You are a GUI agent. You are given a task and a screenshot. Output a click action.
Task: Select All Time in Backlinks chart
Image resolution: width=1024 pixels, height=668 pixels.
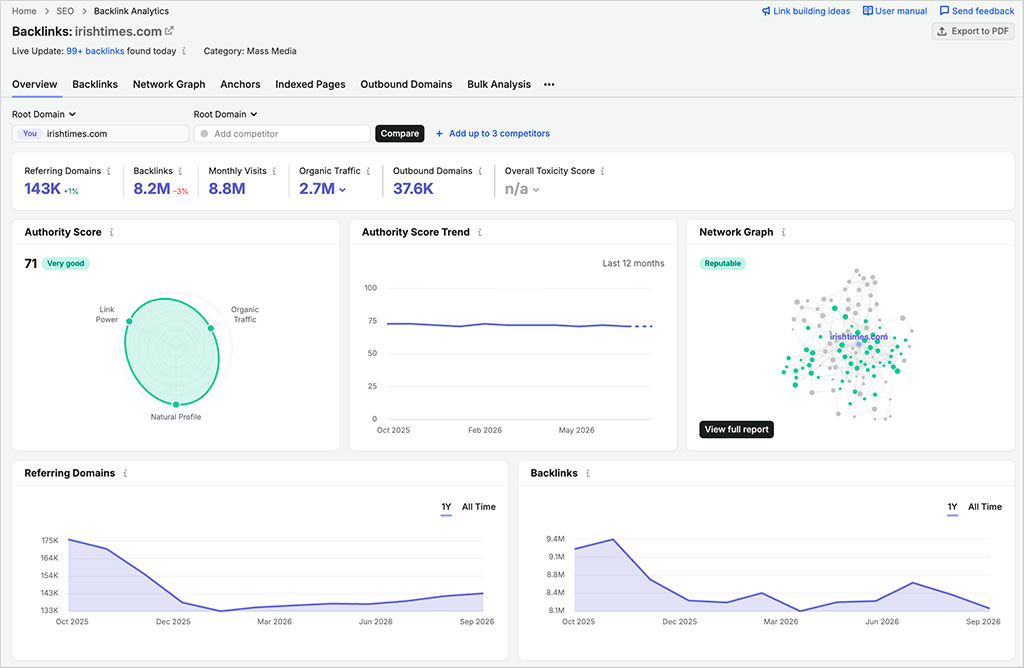(x=985, y=507)
